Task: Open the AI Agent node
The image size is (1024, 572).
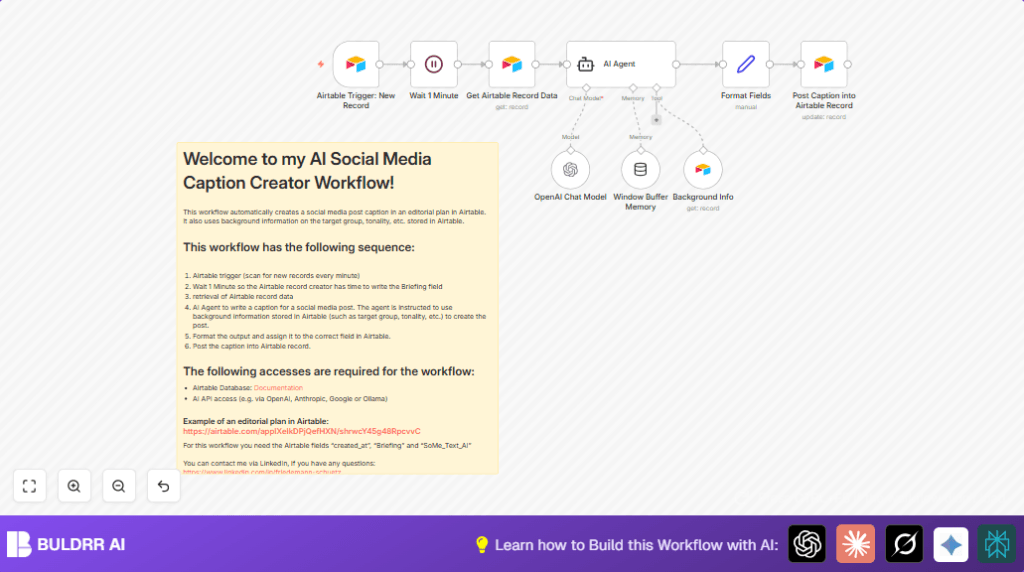Action: (x=621, y=64)
